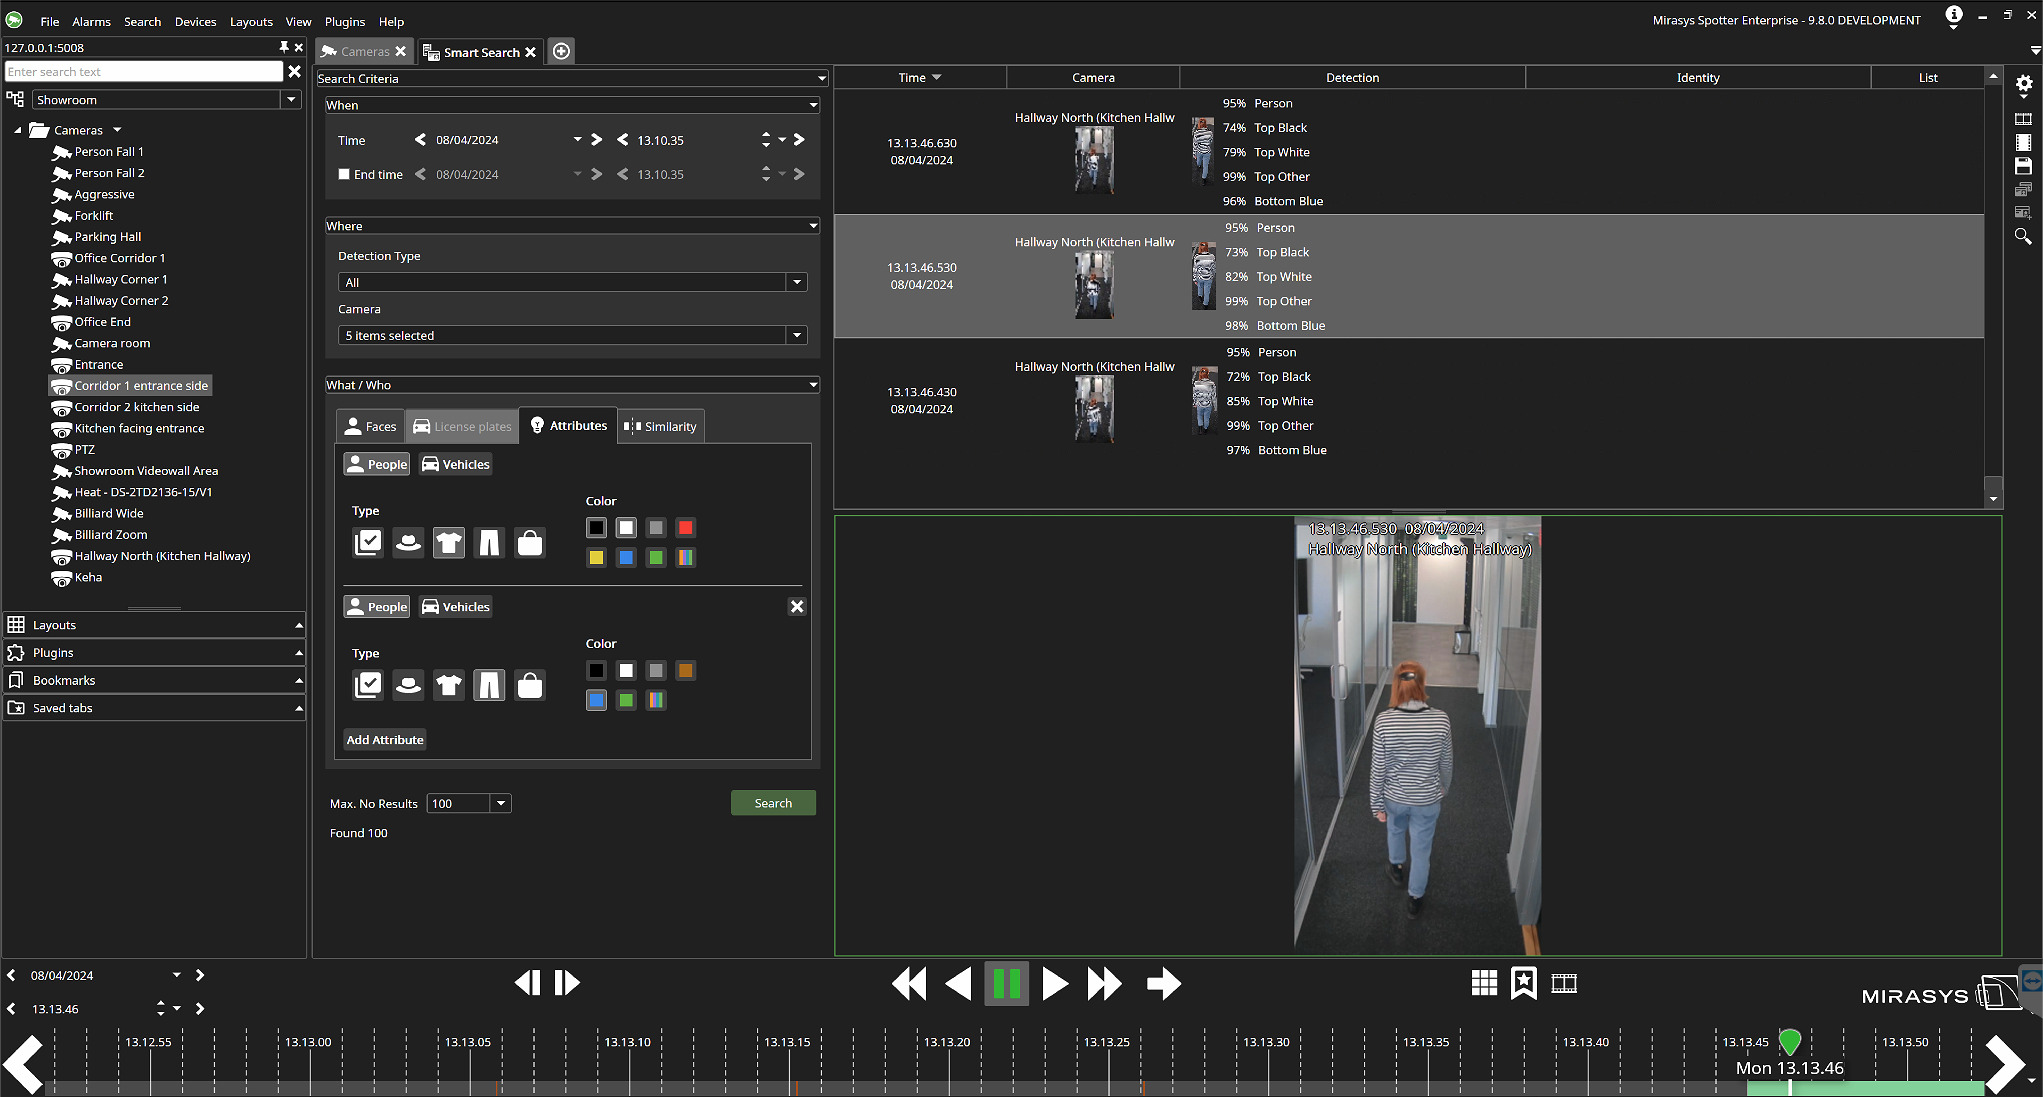Expand the Camera items selected dropdown
The image size is (2043, 1097).
click(797, 336)
